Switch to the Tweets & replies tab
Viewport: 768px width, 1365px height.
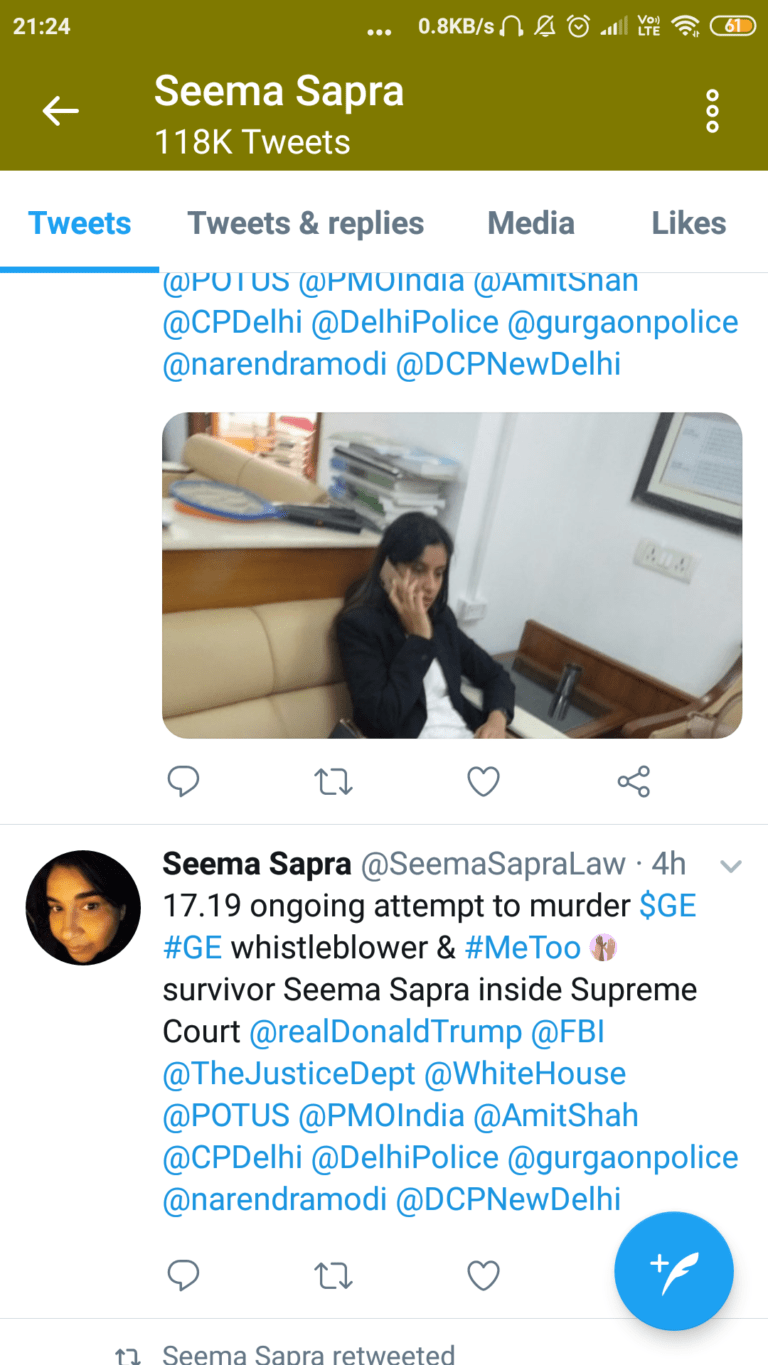(306, 223)
